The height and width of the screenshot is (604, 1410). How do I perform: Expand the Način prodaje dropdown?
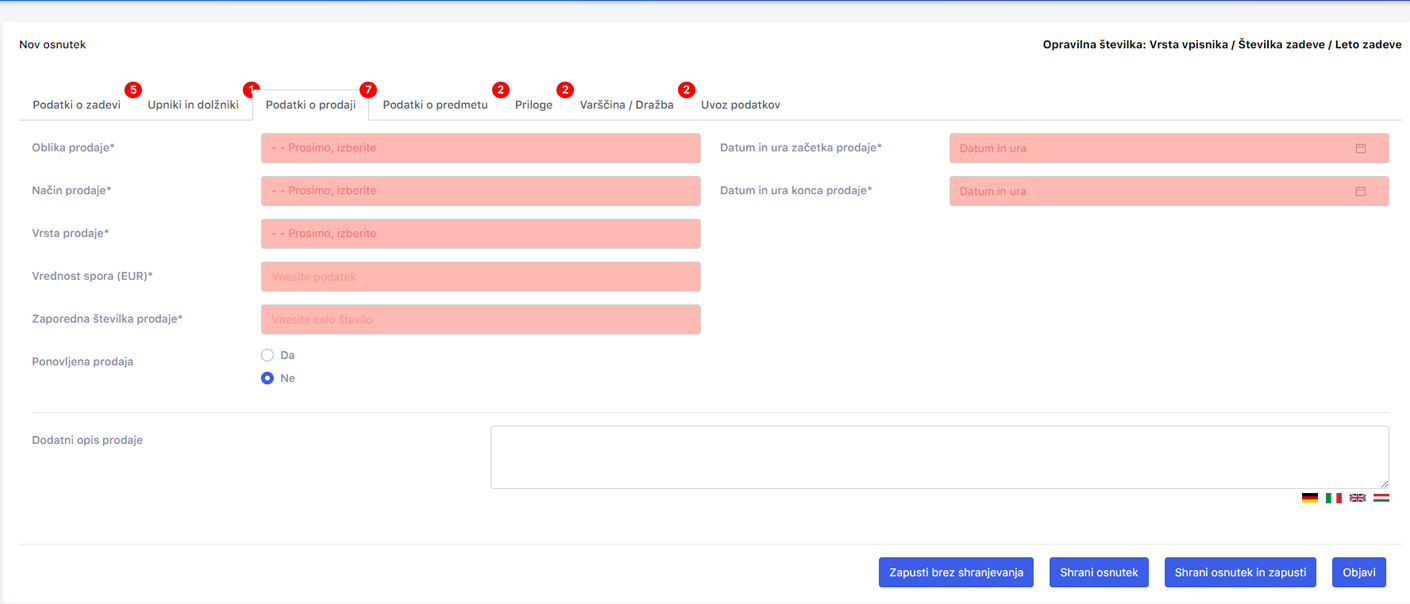coord(480,191)
